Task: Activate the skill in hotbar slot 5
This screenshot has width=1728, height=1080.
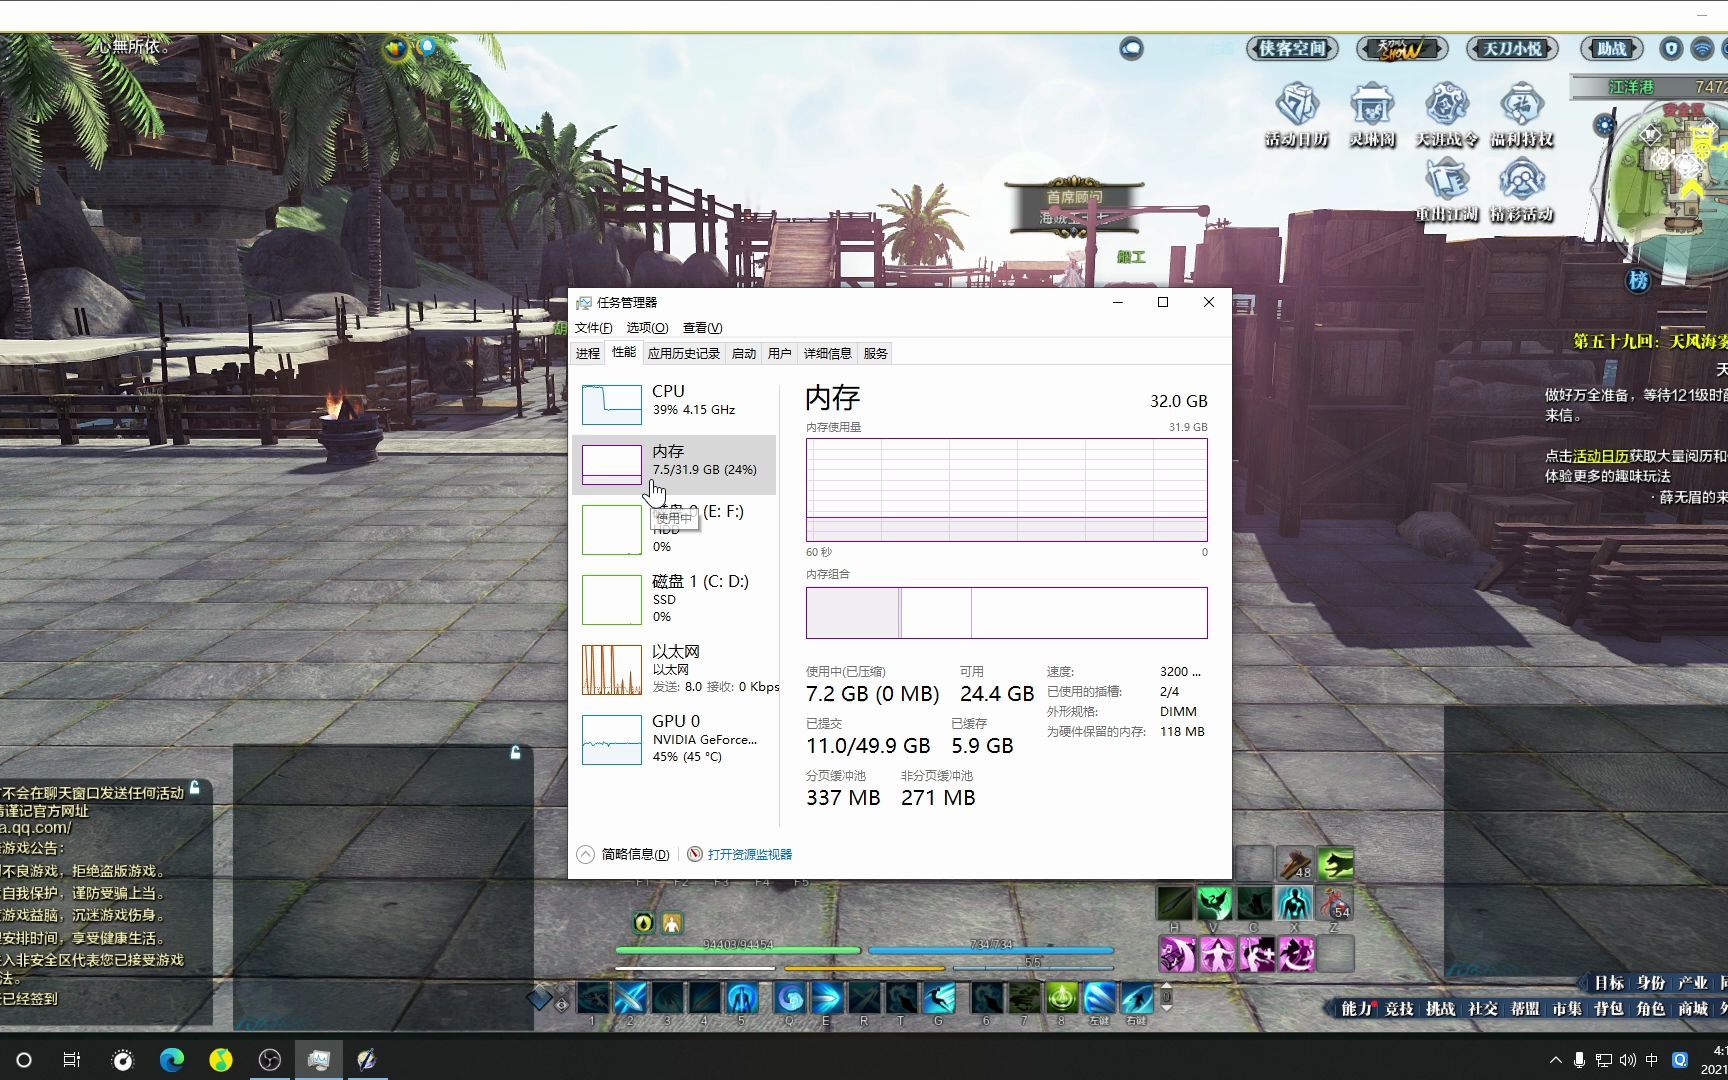Action: [742, 997]
